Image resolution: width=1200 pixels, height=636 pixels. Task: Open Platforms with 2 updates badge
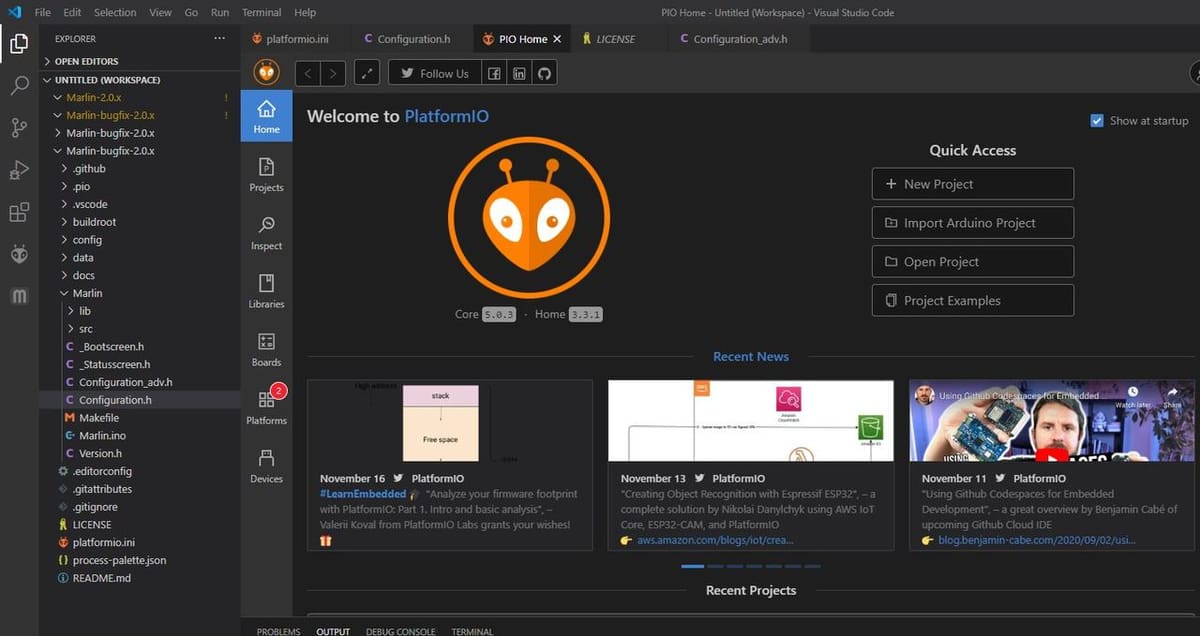click(266, 406)
